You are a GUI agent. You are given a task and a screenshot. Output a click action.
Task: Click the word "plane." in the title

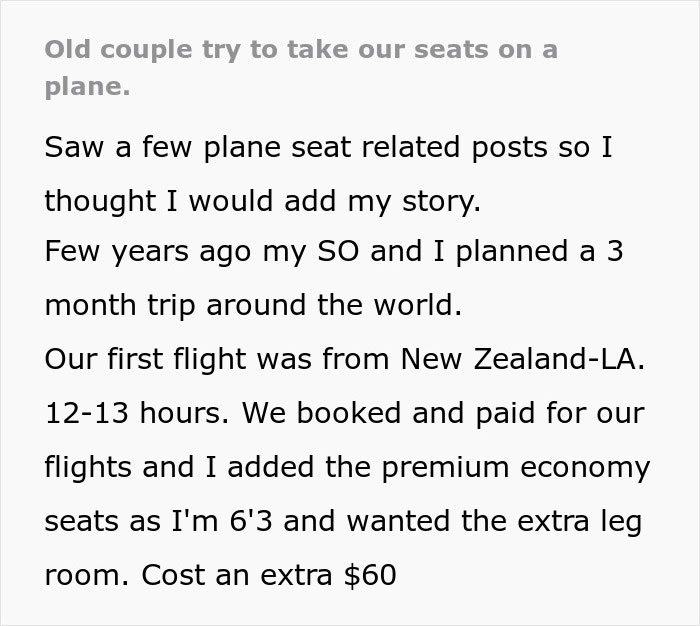(87, 87)
